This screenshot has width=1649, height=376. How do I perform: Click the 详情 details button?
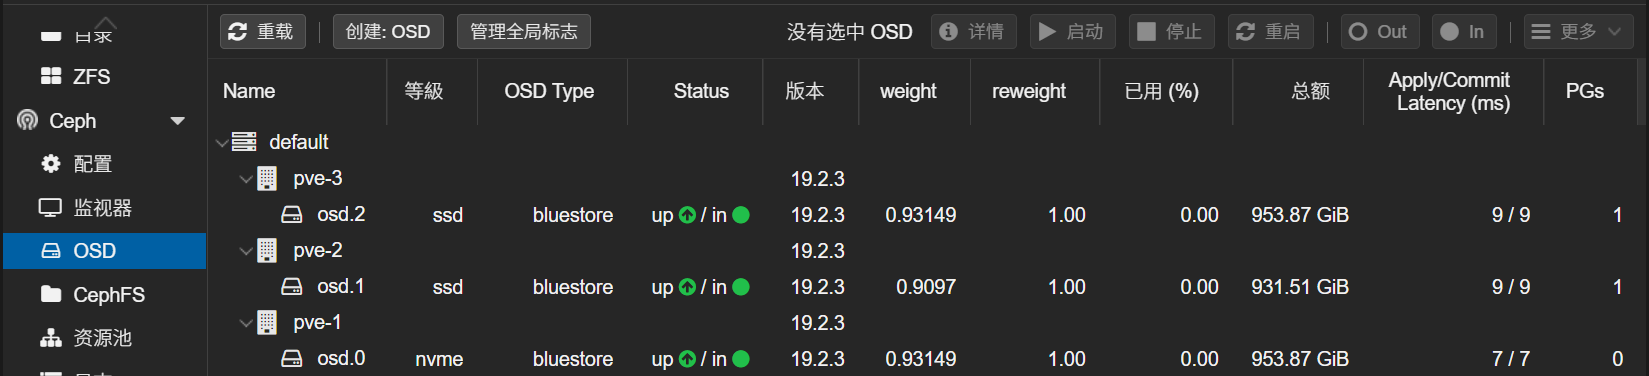click(973, 32)
